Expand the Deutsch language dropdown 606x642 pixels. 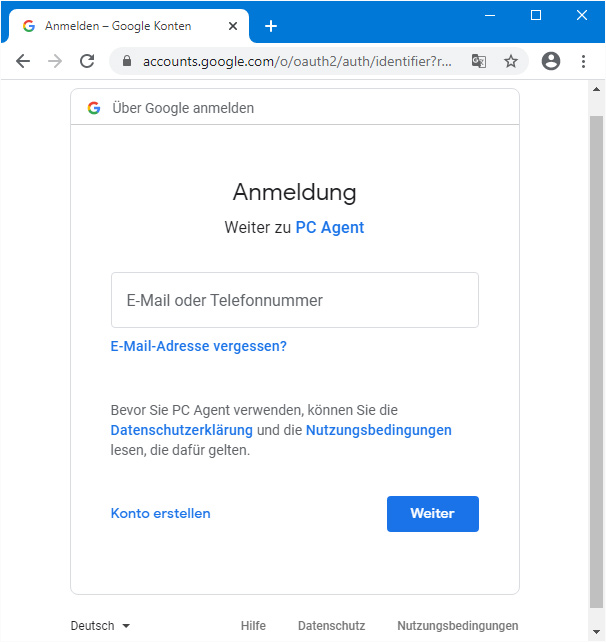click(100, 626)
